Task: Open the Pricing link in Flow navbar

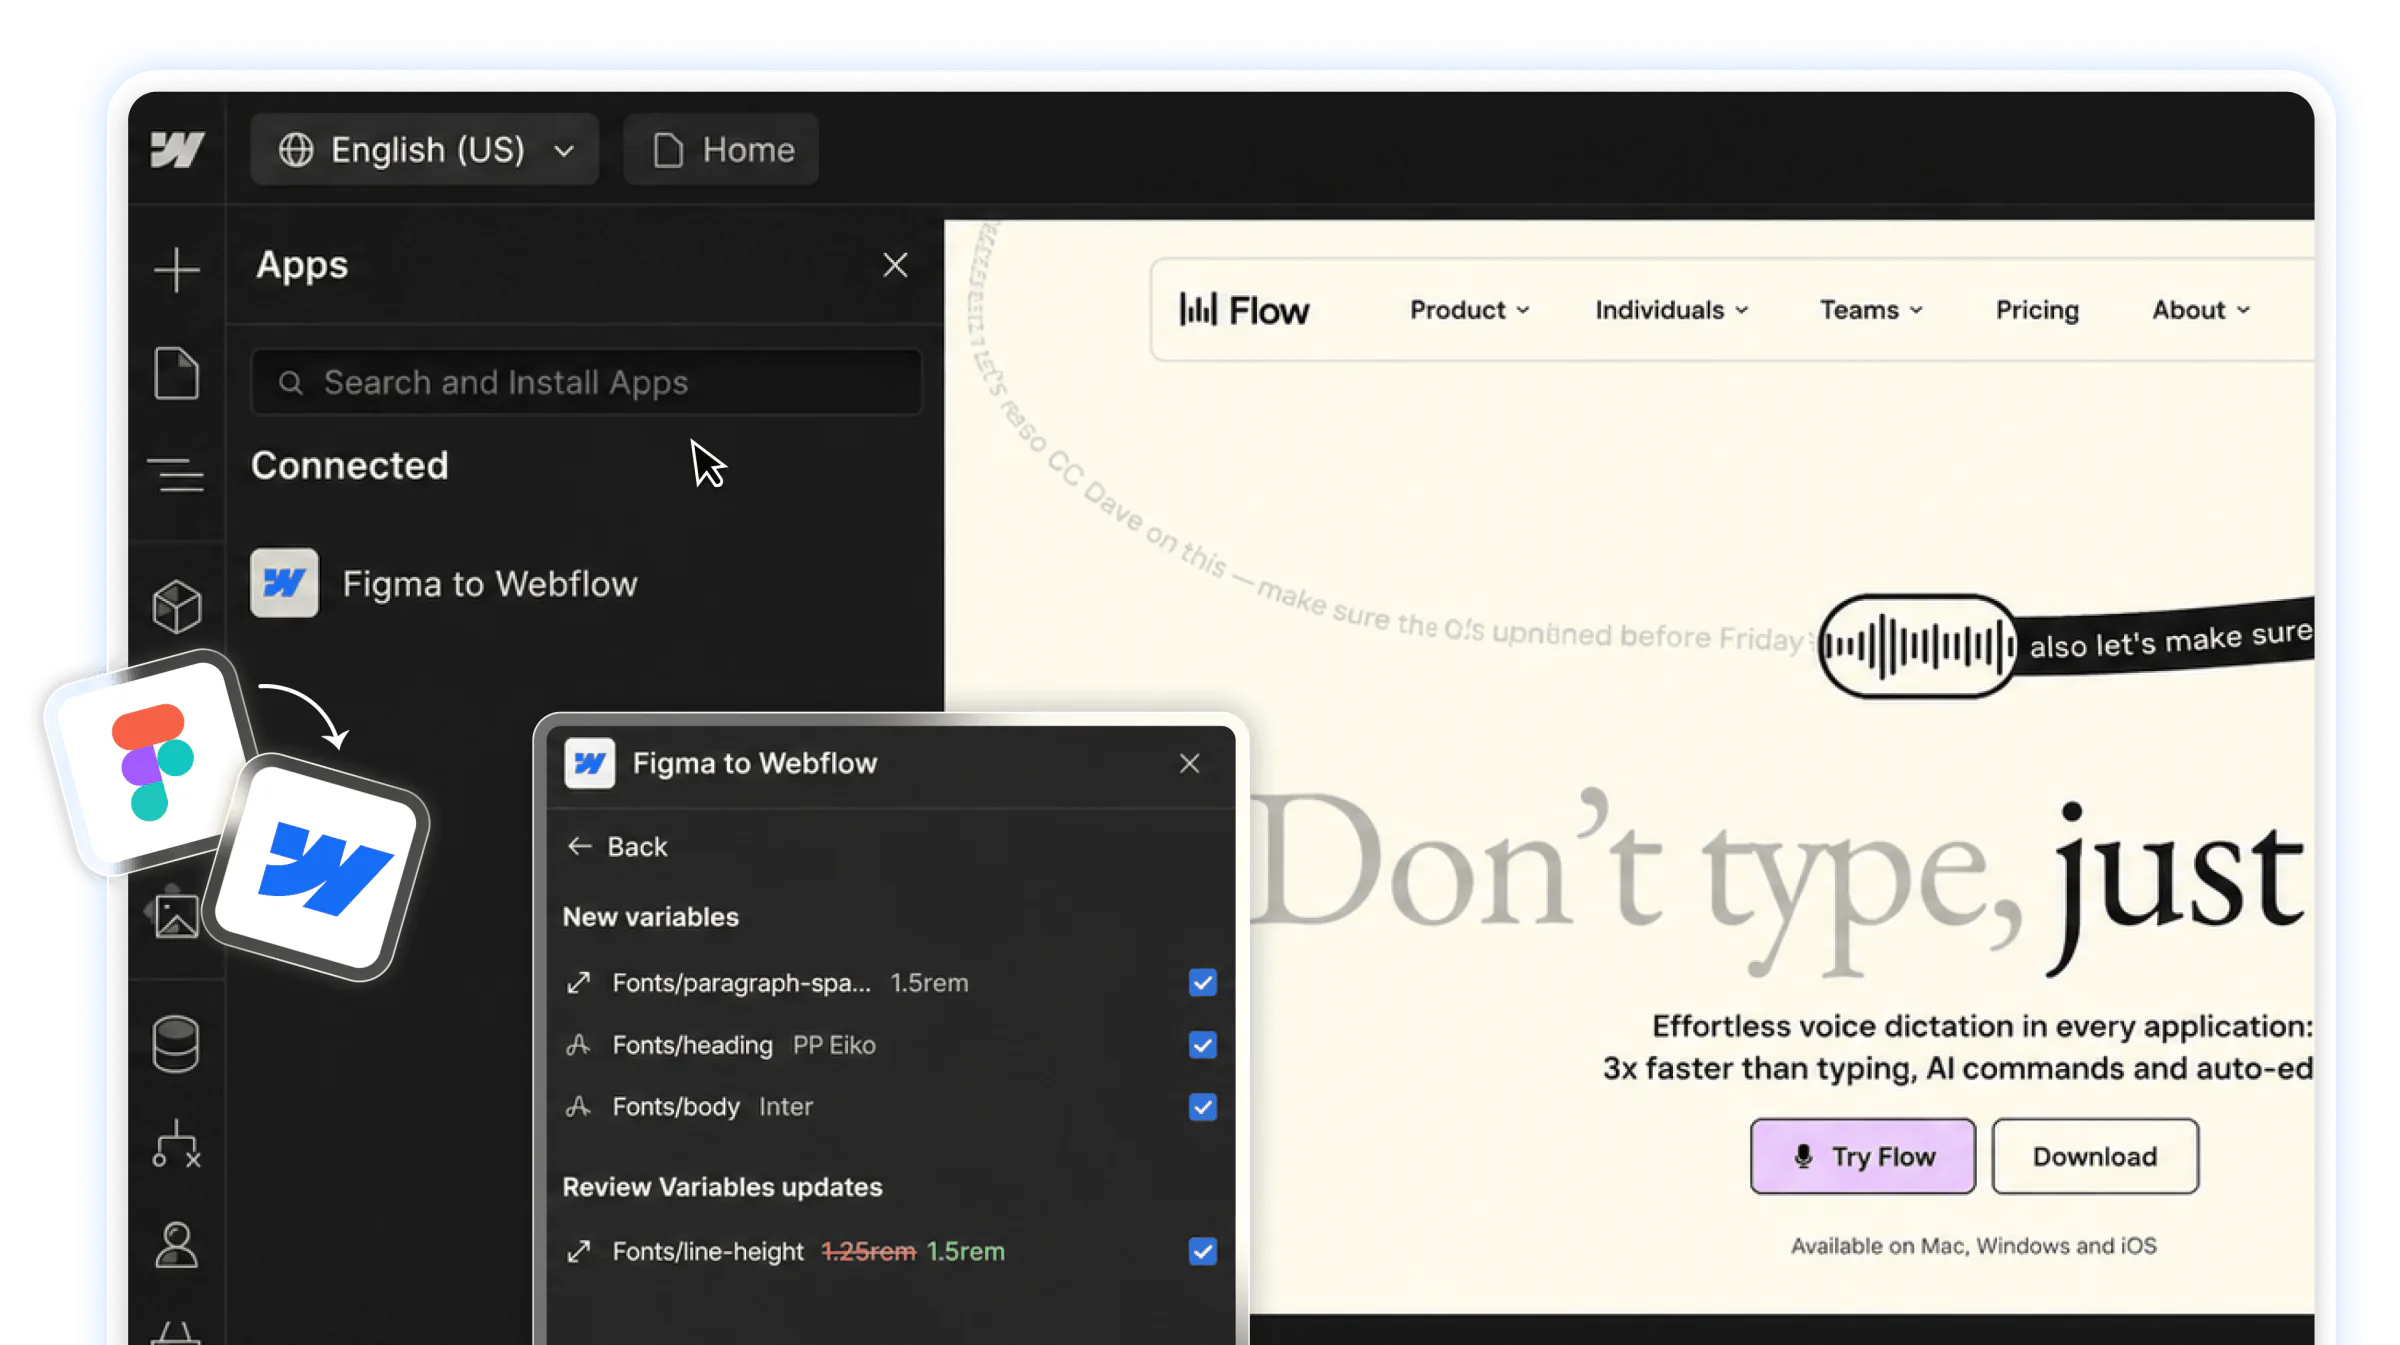Action: [2037, 310]
